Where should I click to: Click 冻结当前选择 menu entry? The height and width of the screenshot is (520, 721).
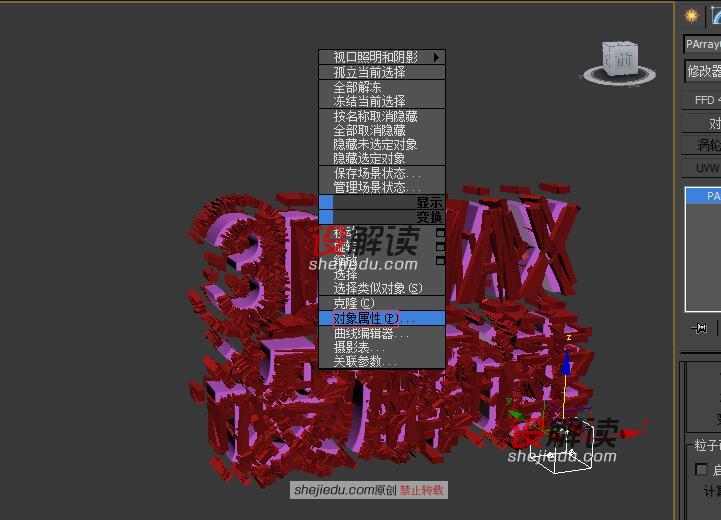[382, 101]
